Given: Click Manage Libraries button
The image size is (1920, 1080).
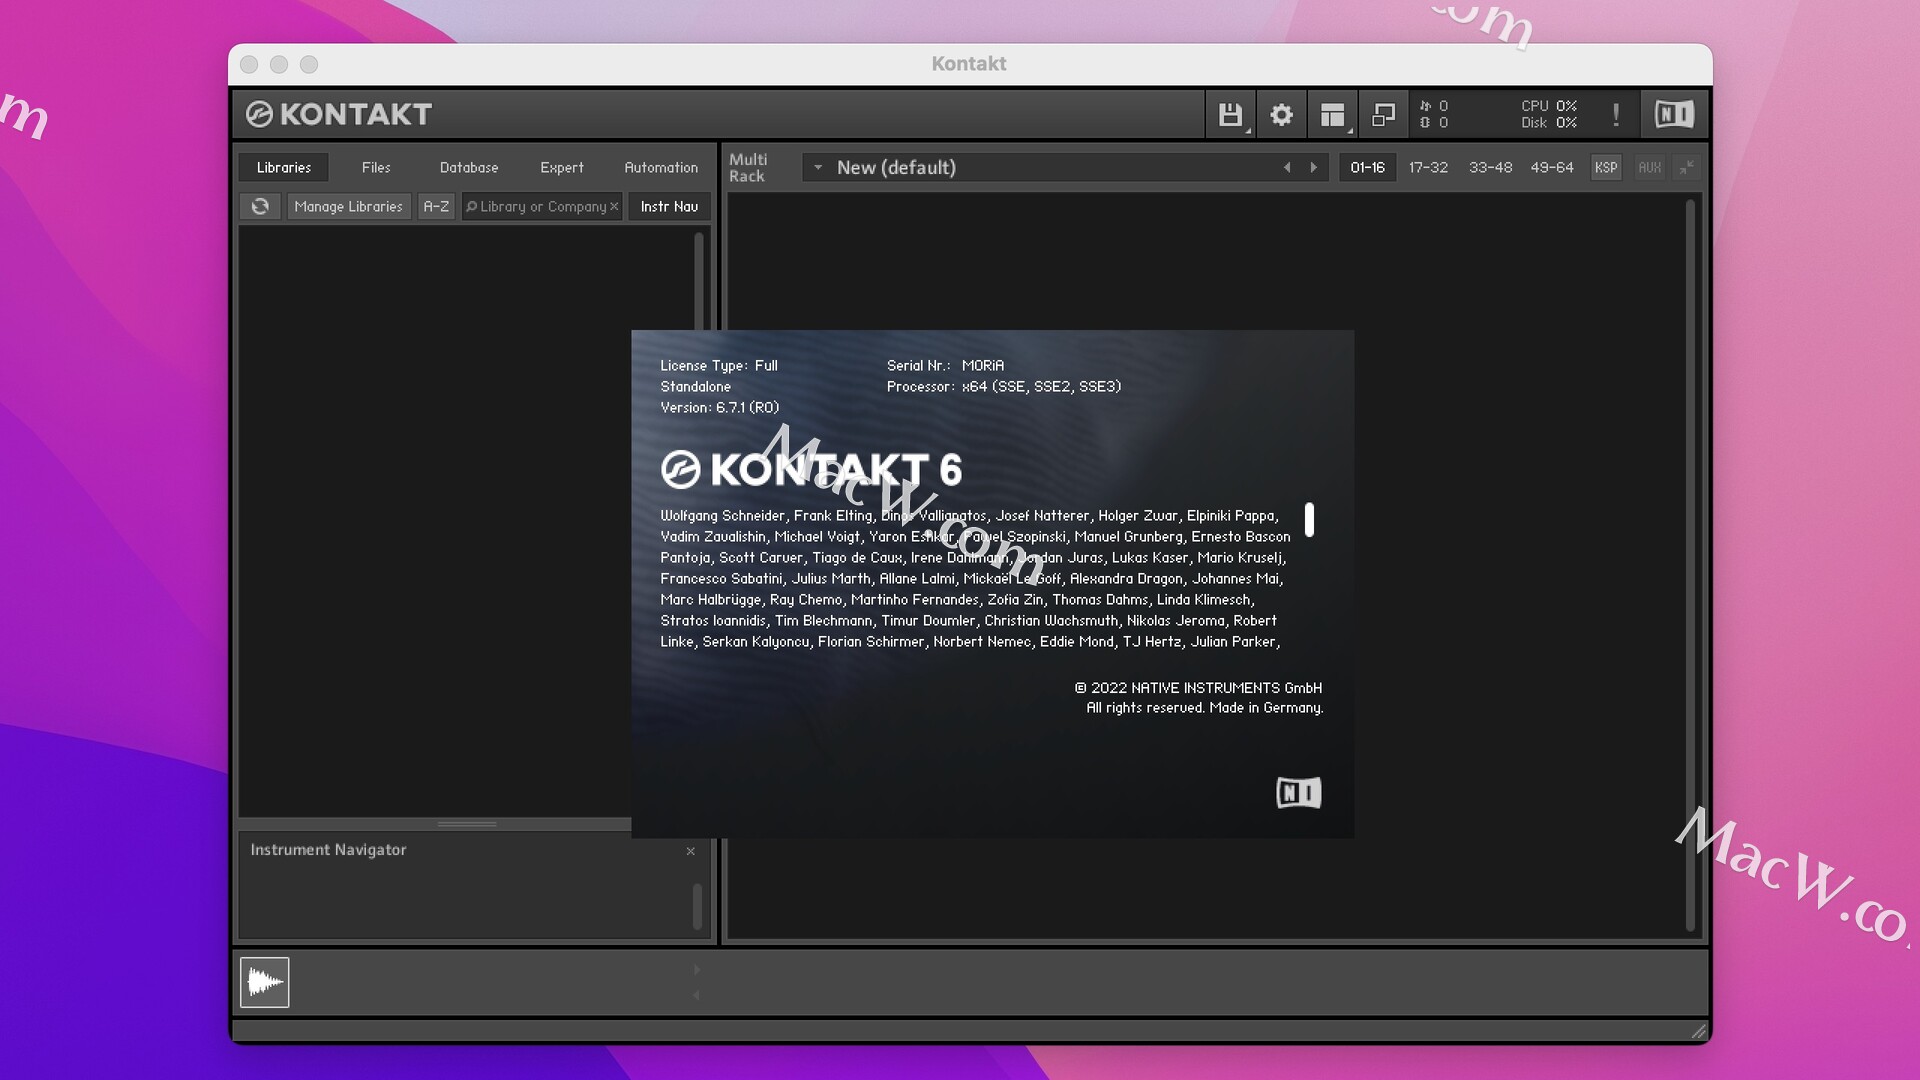Looking at the screenshot, I should tap(348, 206).
